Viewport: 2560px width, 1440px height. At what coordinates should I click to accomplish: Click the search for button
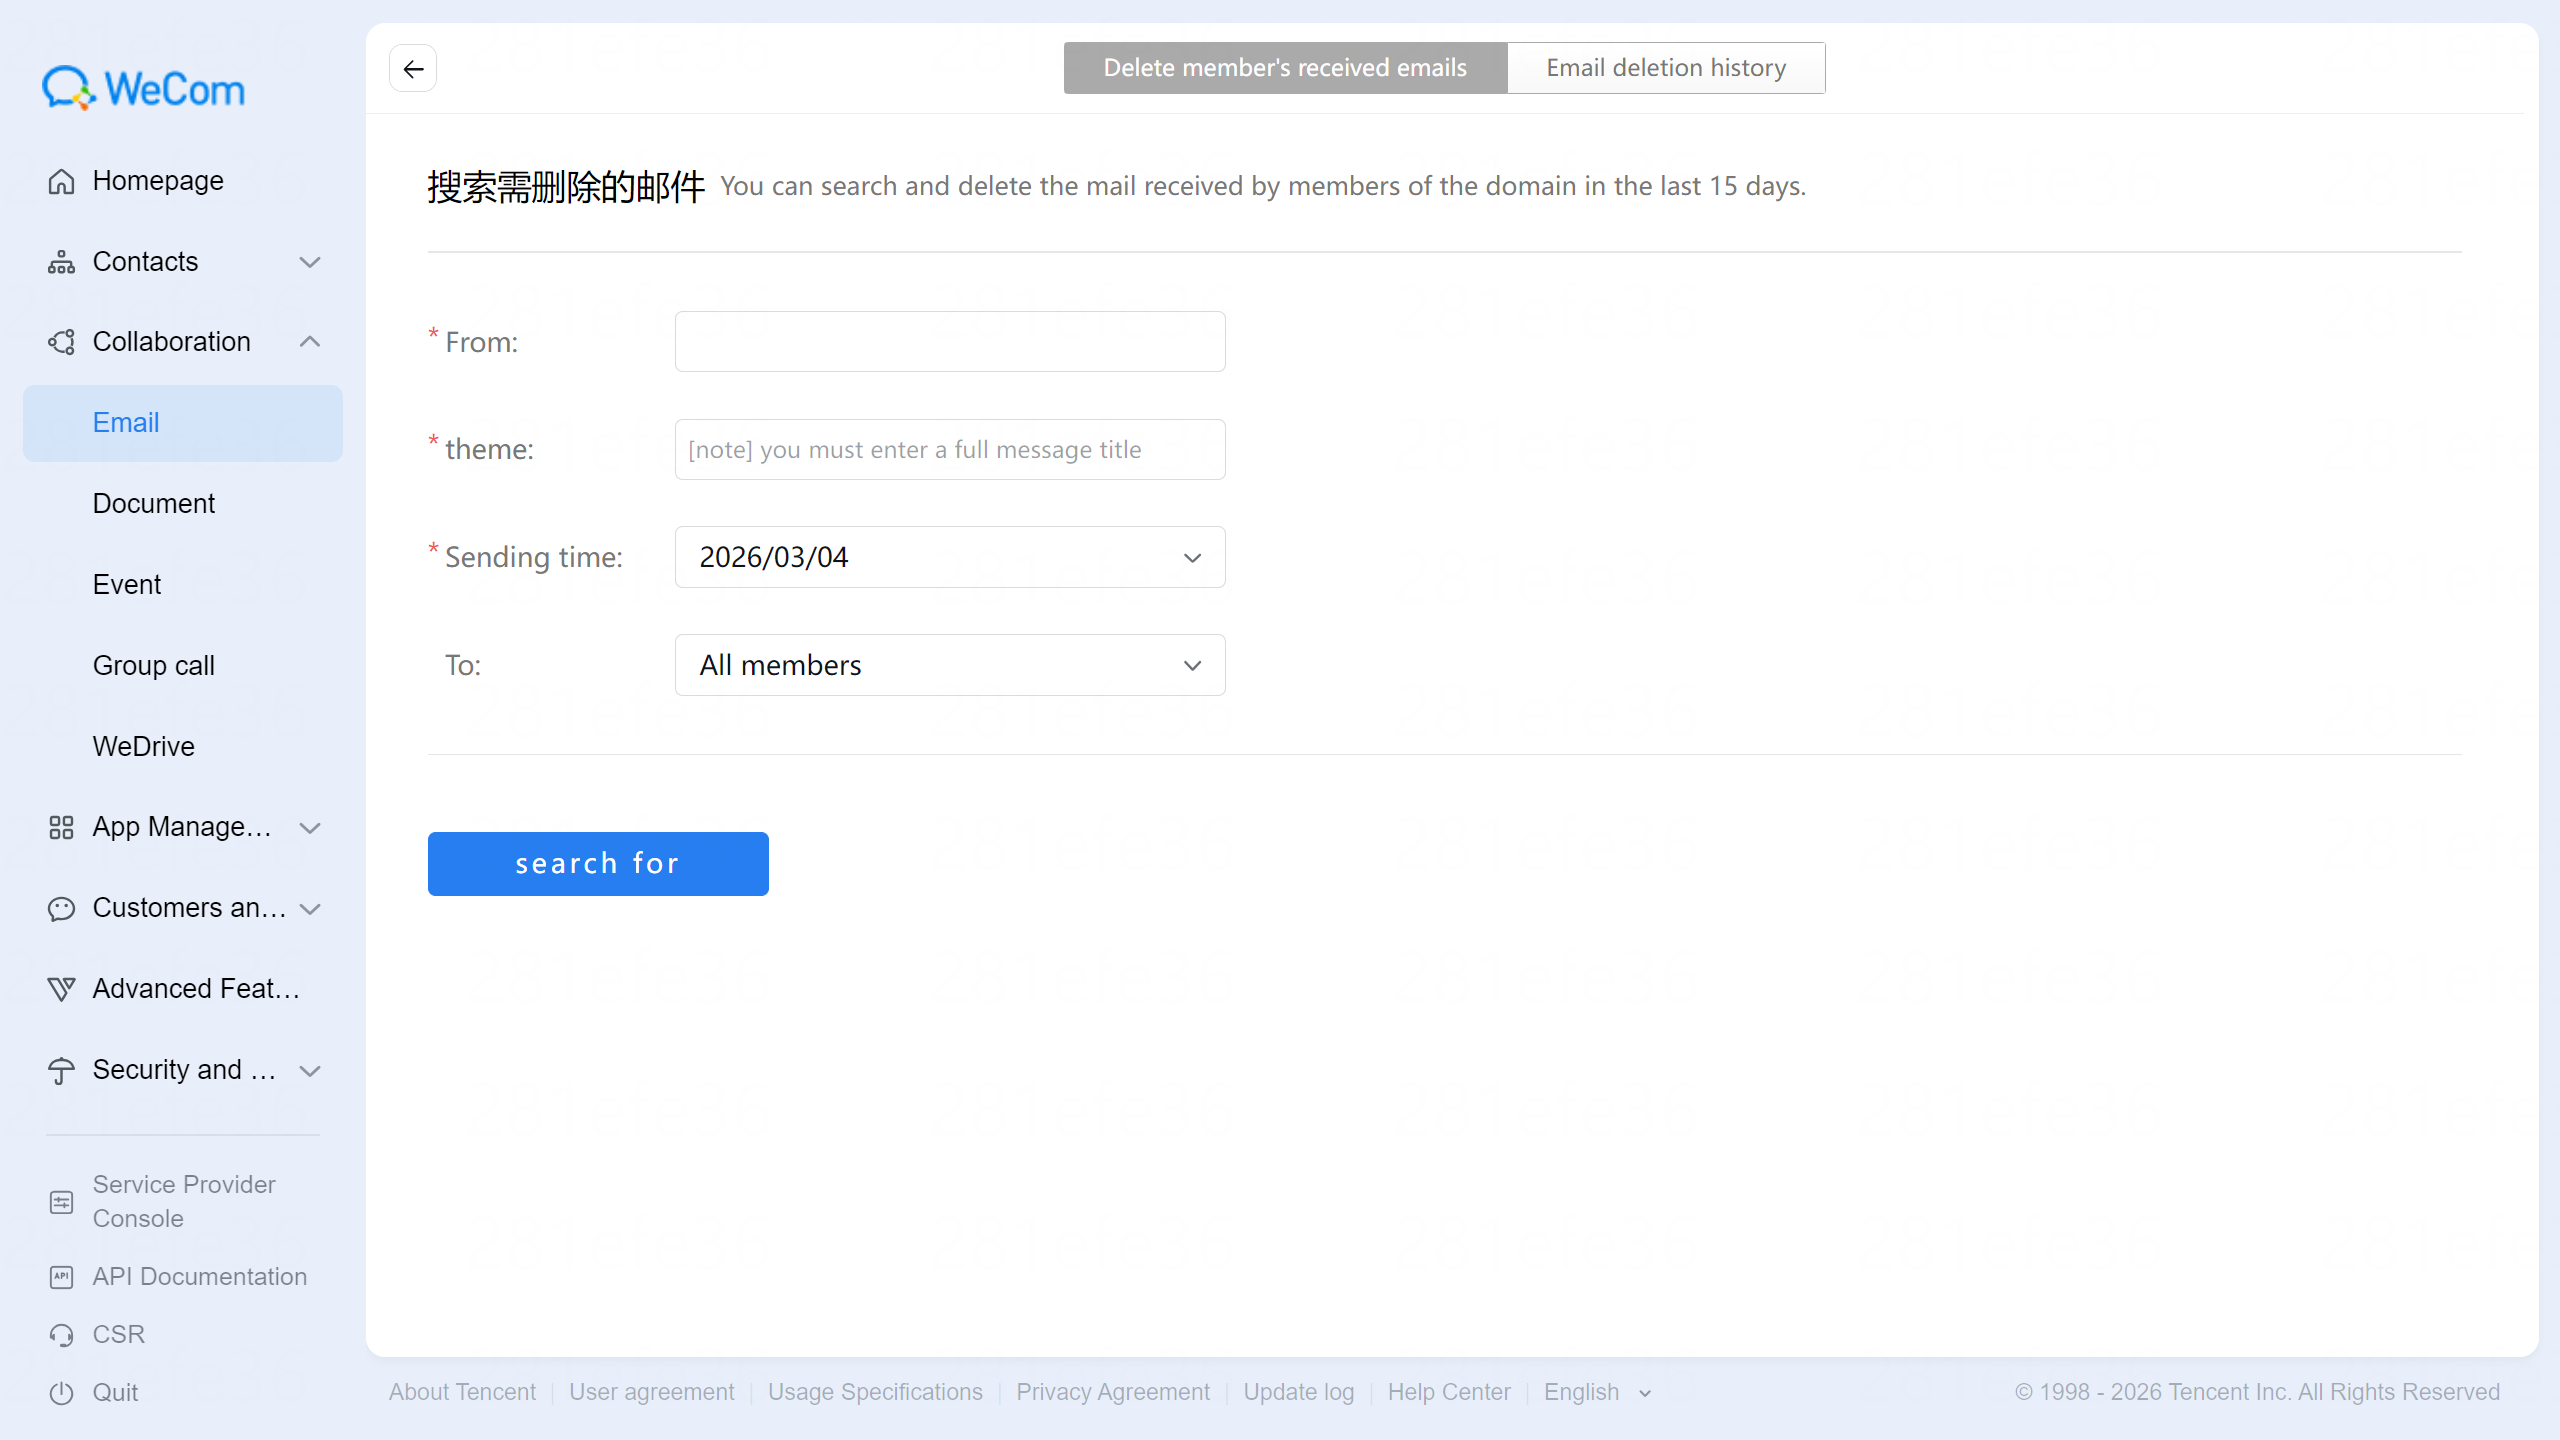pos(598,864)
